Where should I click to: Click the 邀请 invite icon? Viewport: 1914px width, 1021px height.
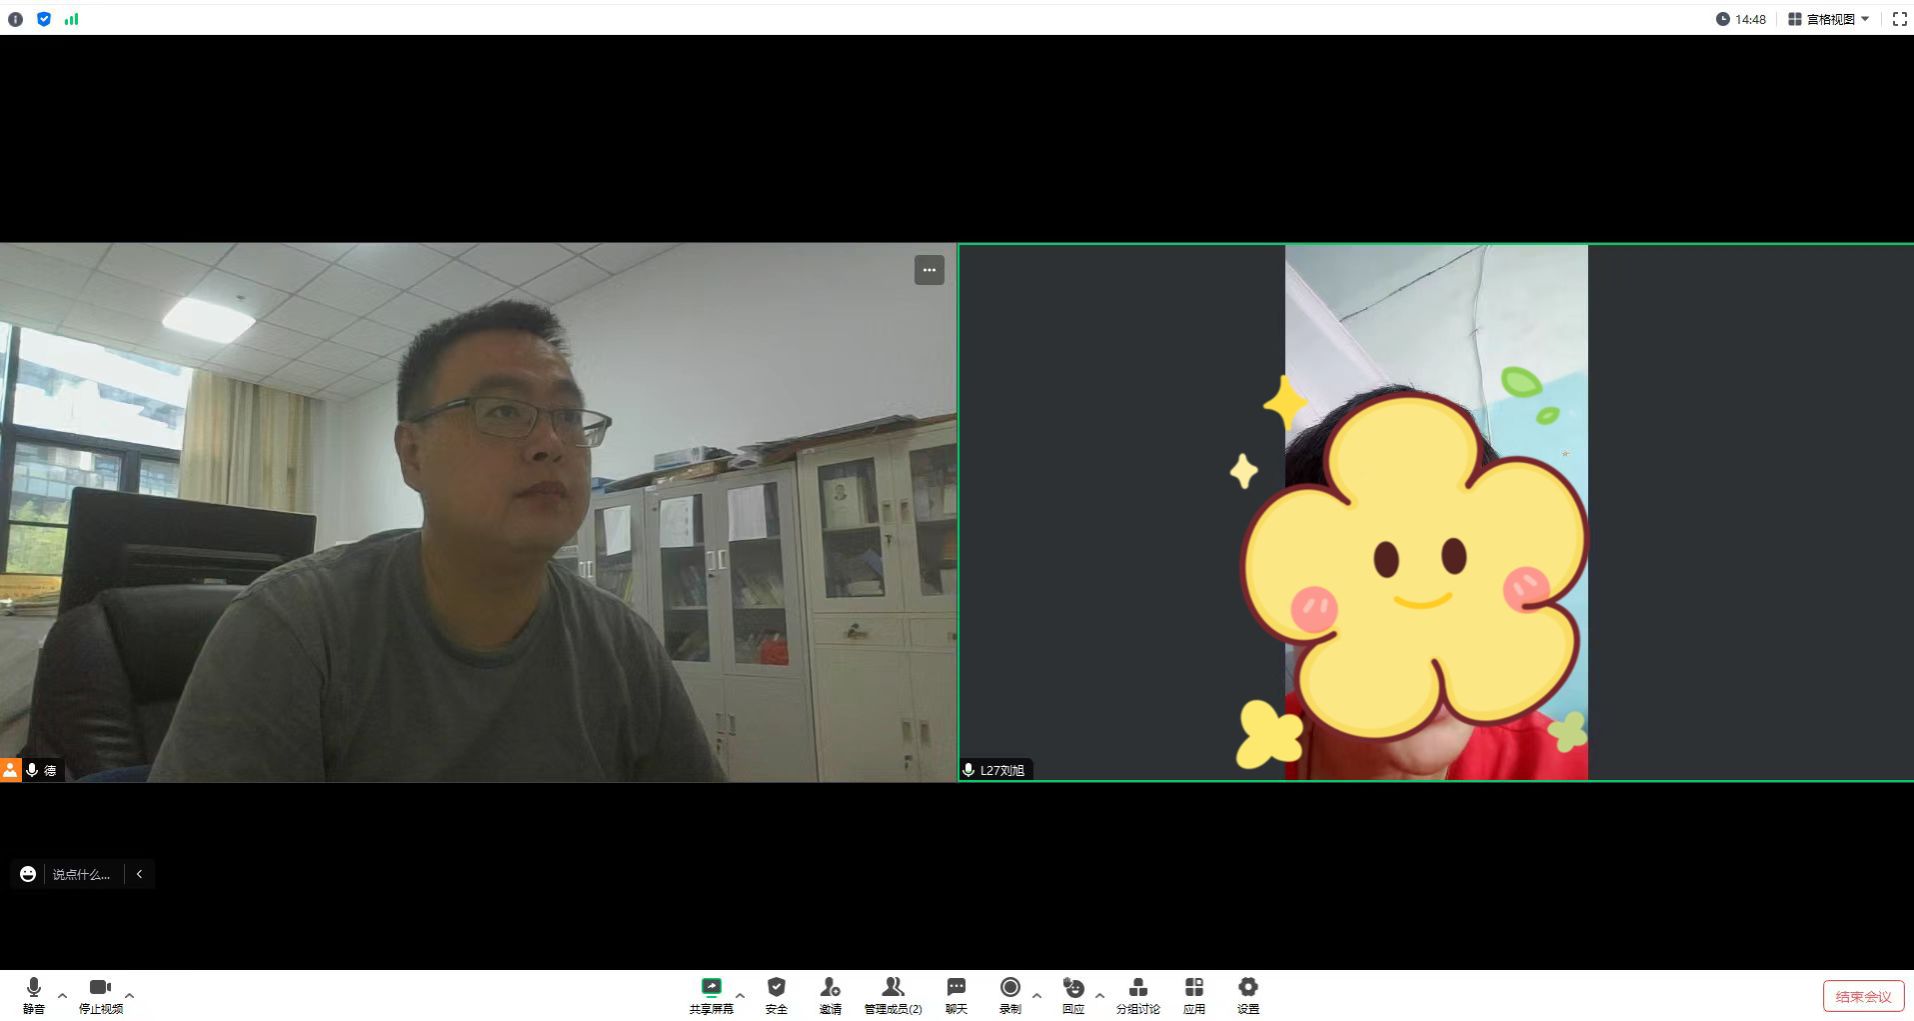(830, 995)
